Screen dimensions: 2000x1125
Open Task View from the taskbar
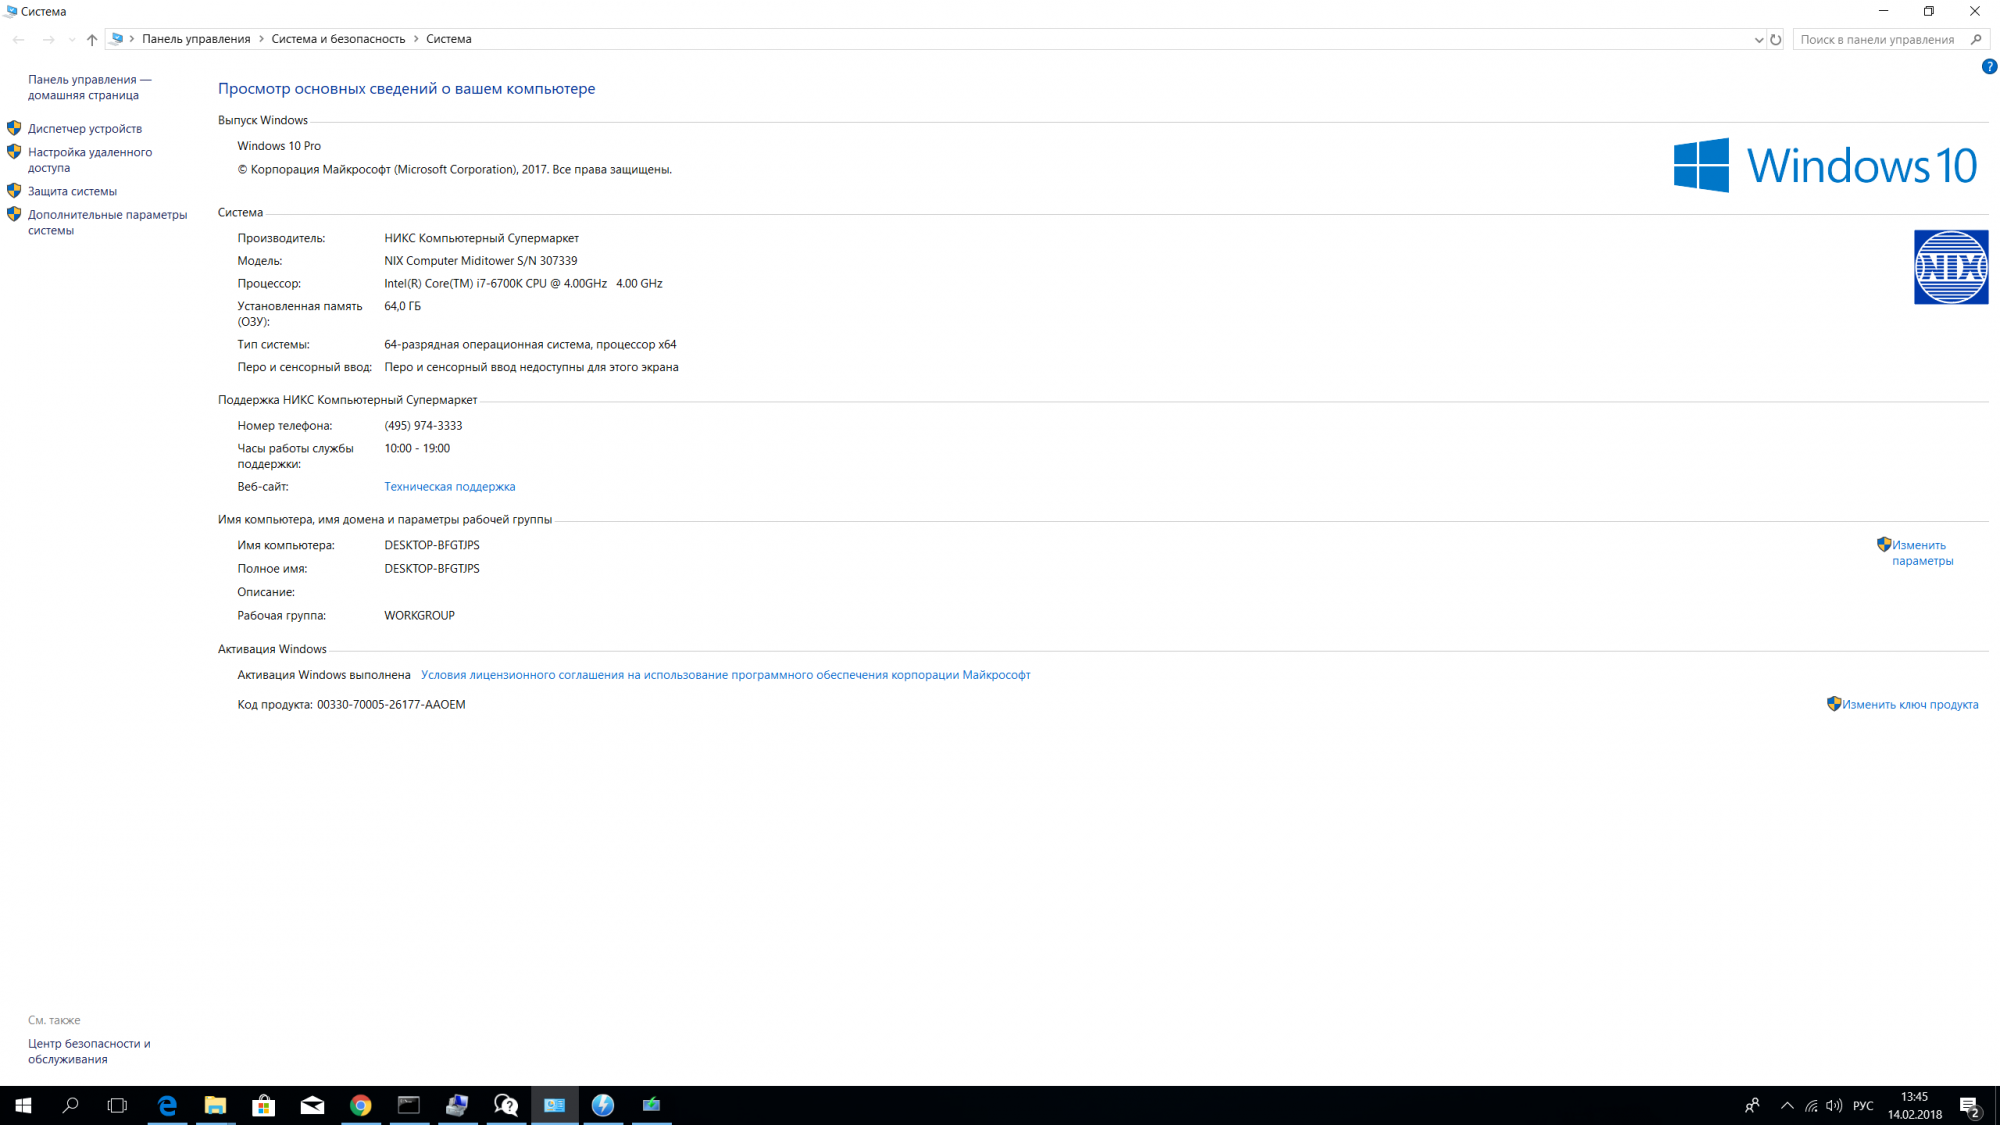[118, 1105]
